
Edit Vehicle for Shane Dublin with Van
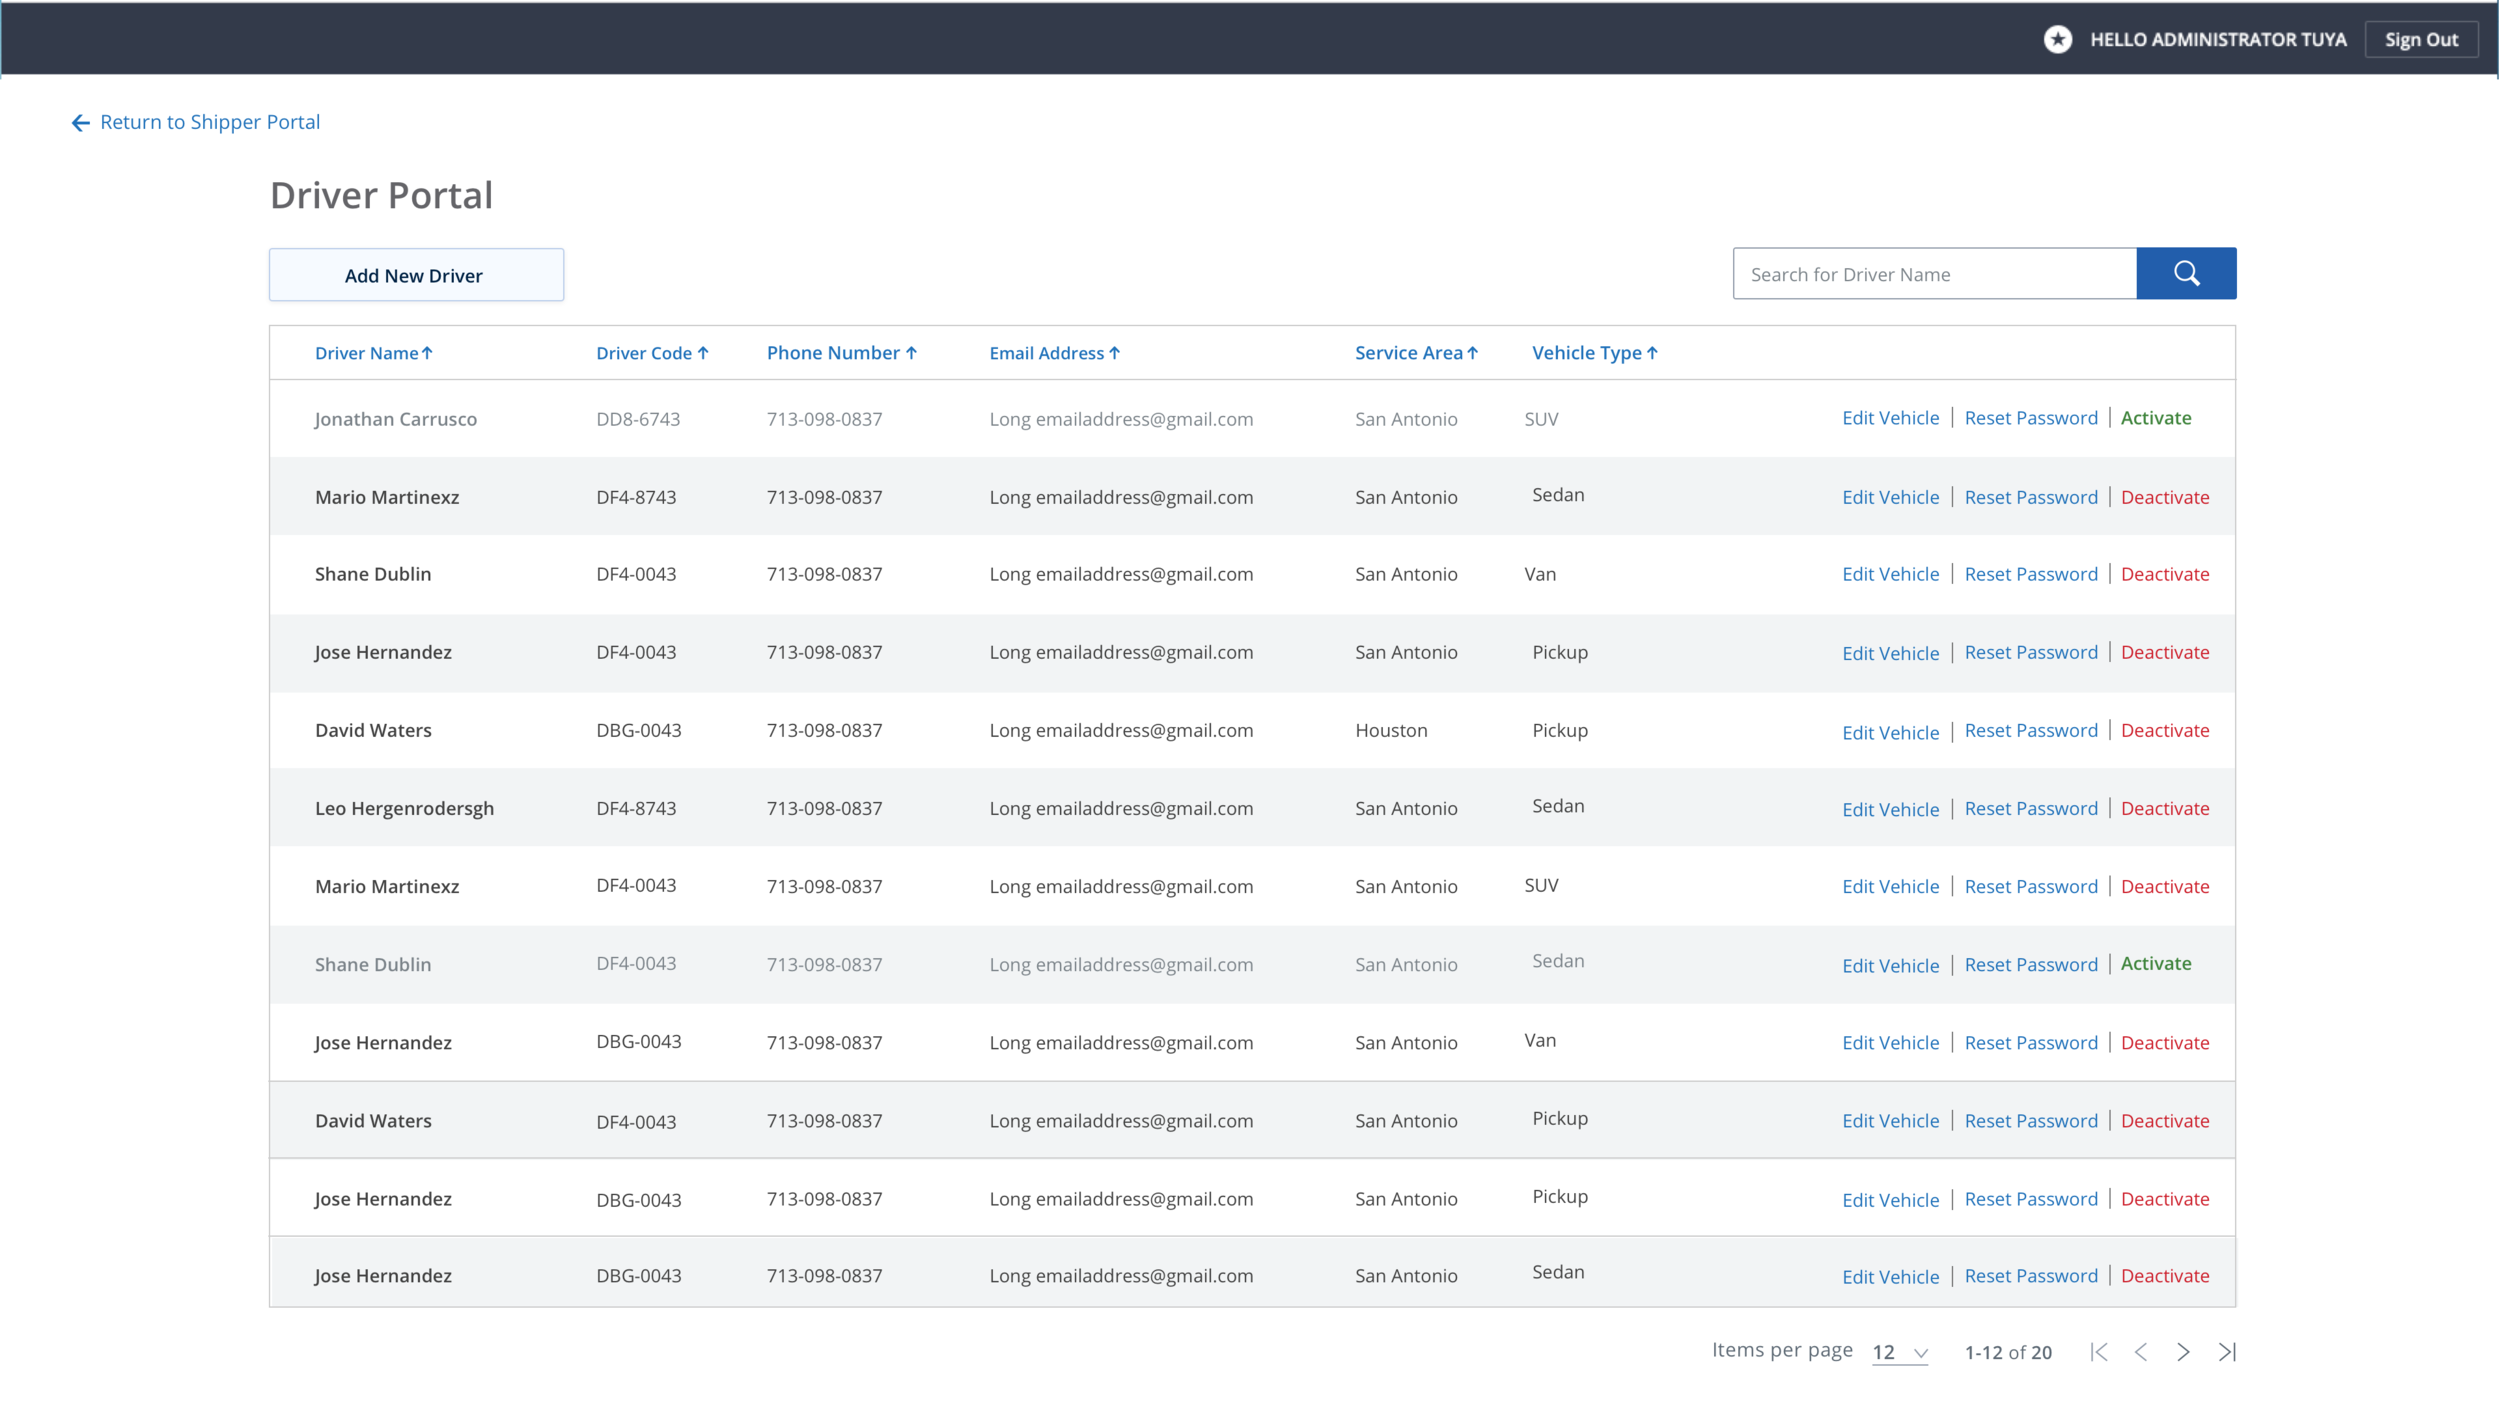(1890, 574)
